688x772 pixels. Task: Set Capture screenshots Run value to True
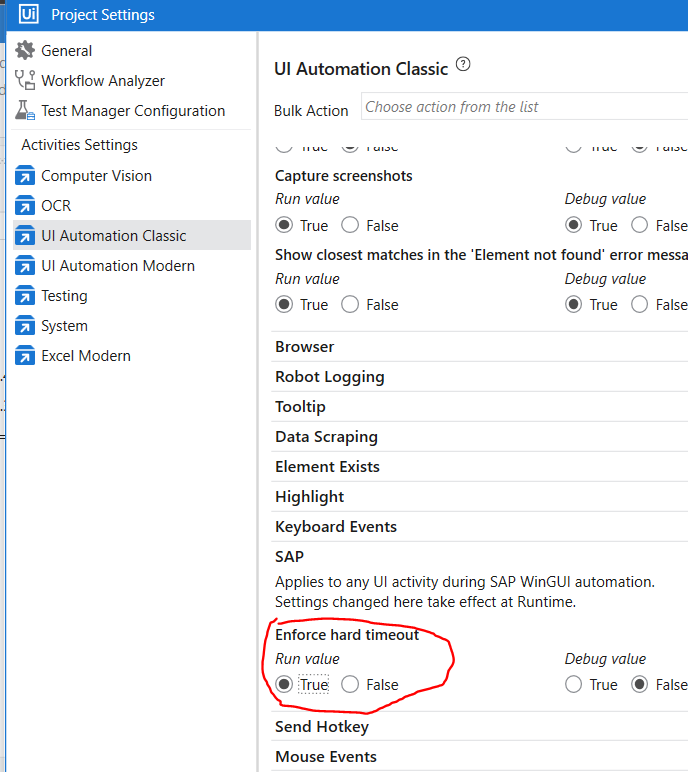point(284,225)
